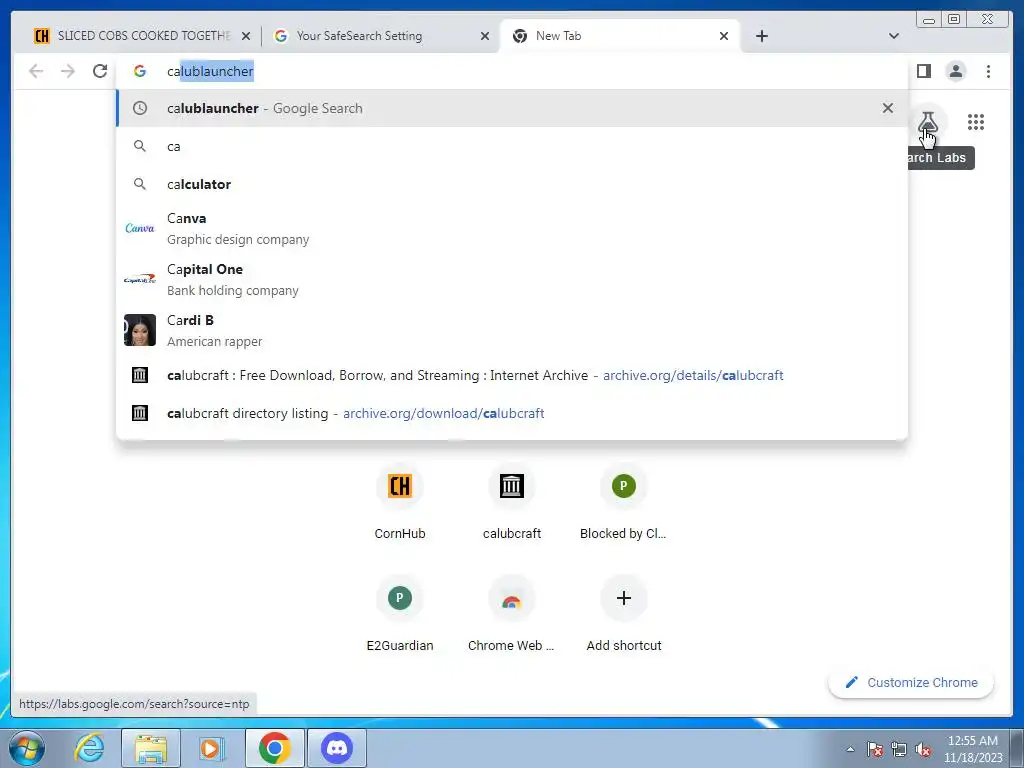Open calubcraft Internet Archive details suggestion
Screen dimensions: 1024x768
pyautogui.click(x=512, y=376)
